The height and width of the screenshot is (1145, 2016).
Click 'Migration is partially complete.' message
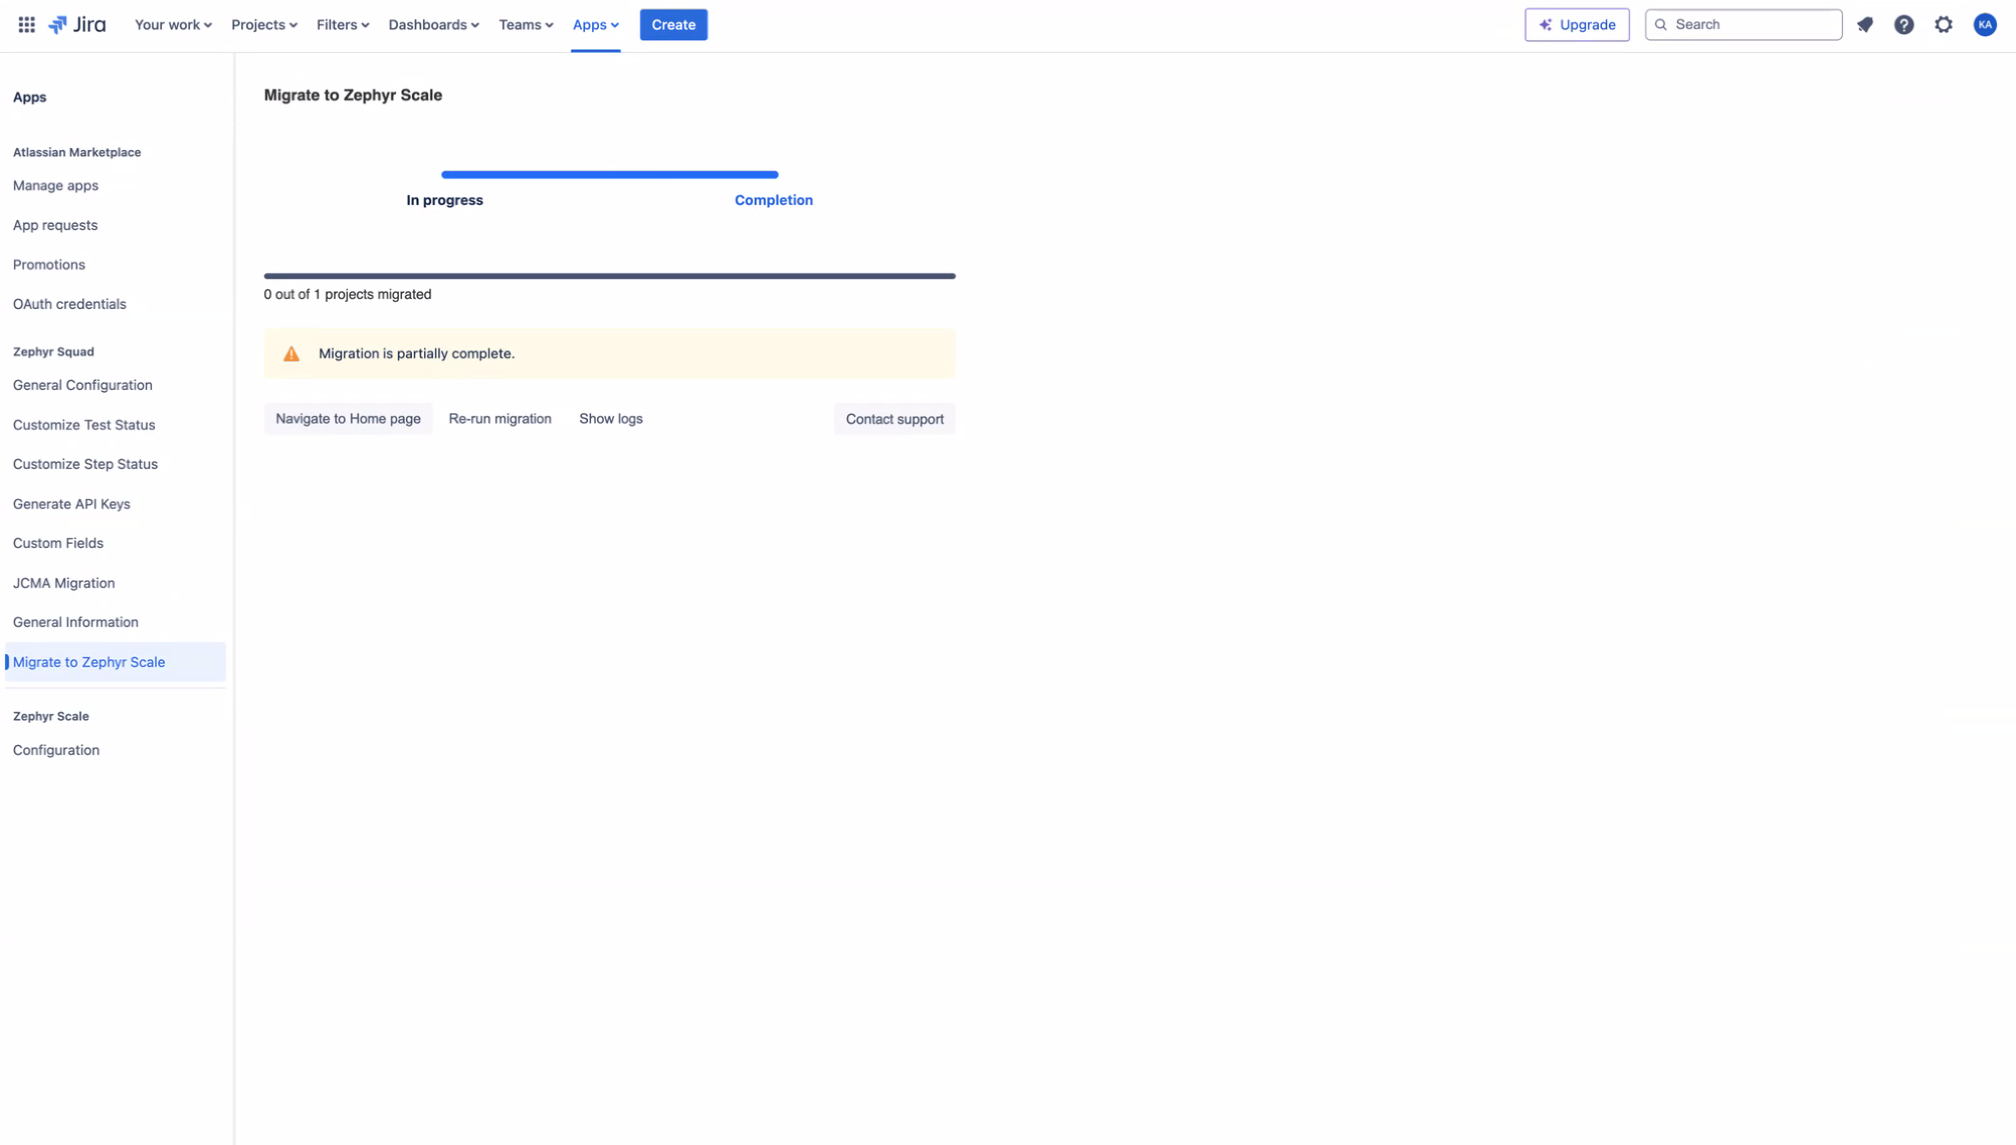(417, 354)
